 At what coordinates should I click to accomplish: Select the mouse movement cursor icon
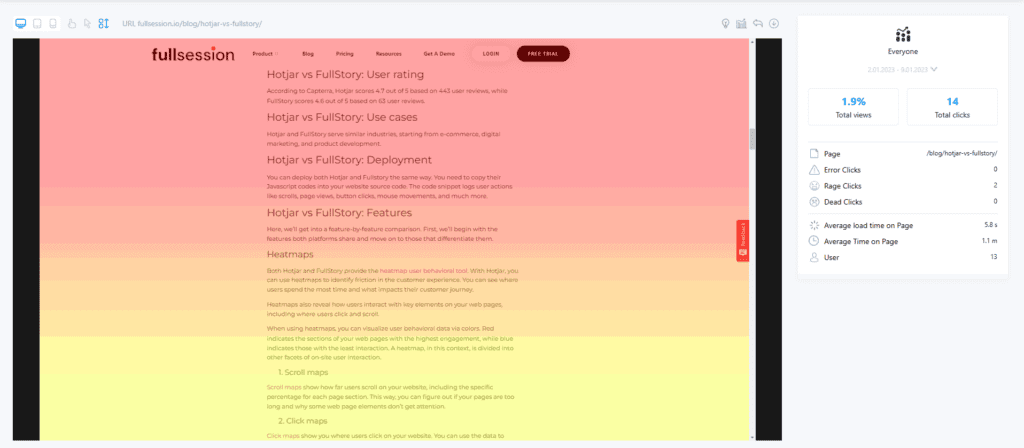click(x=87, y=22)
